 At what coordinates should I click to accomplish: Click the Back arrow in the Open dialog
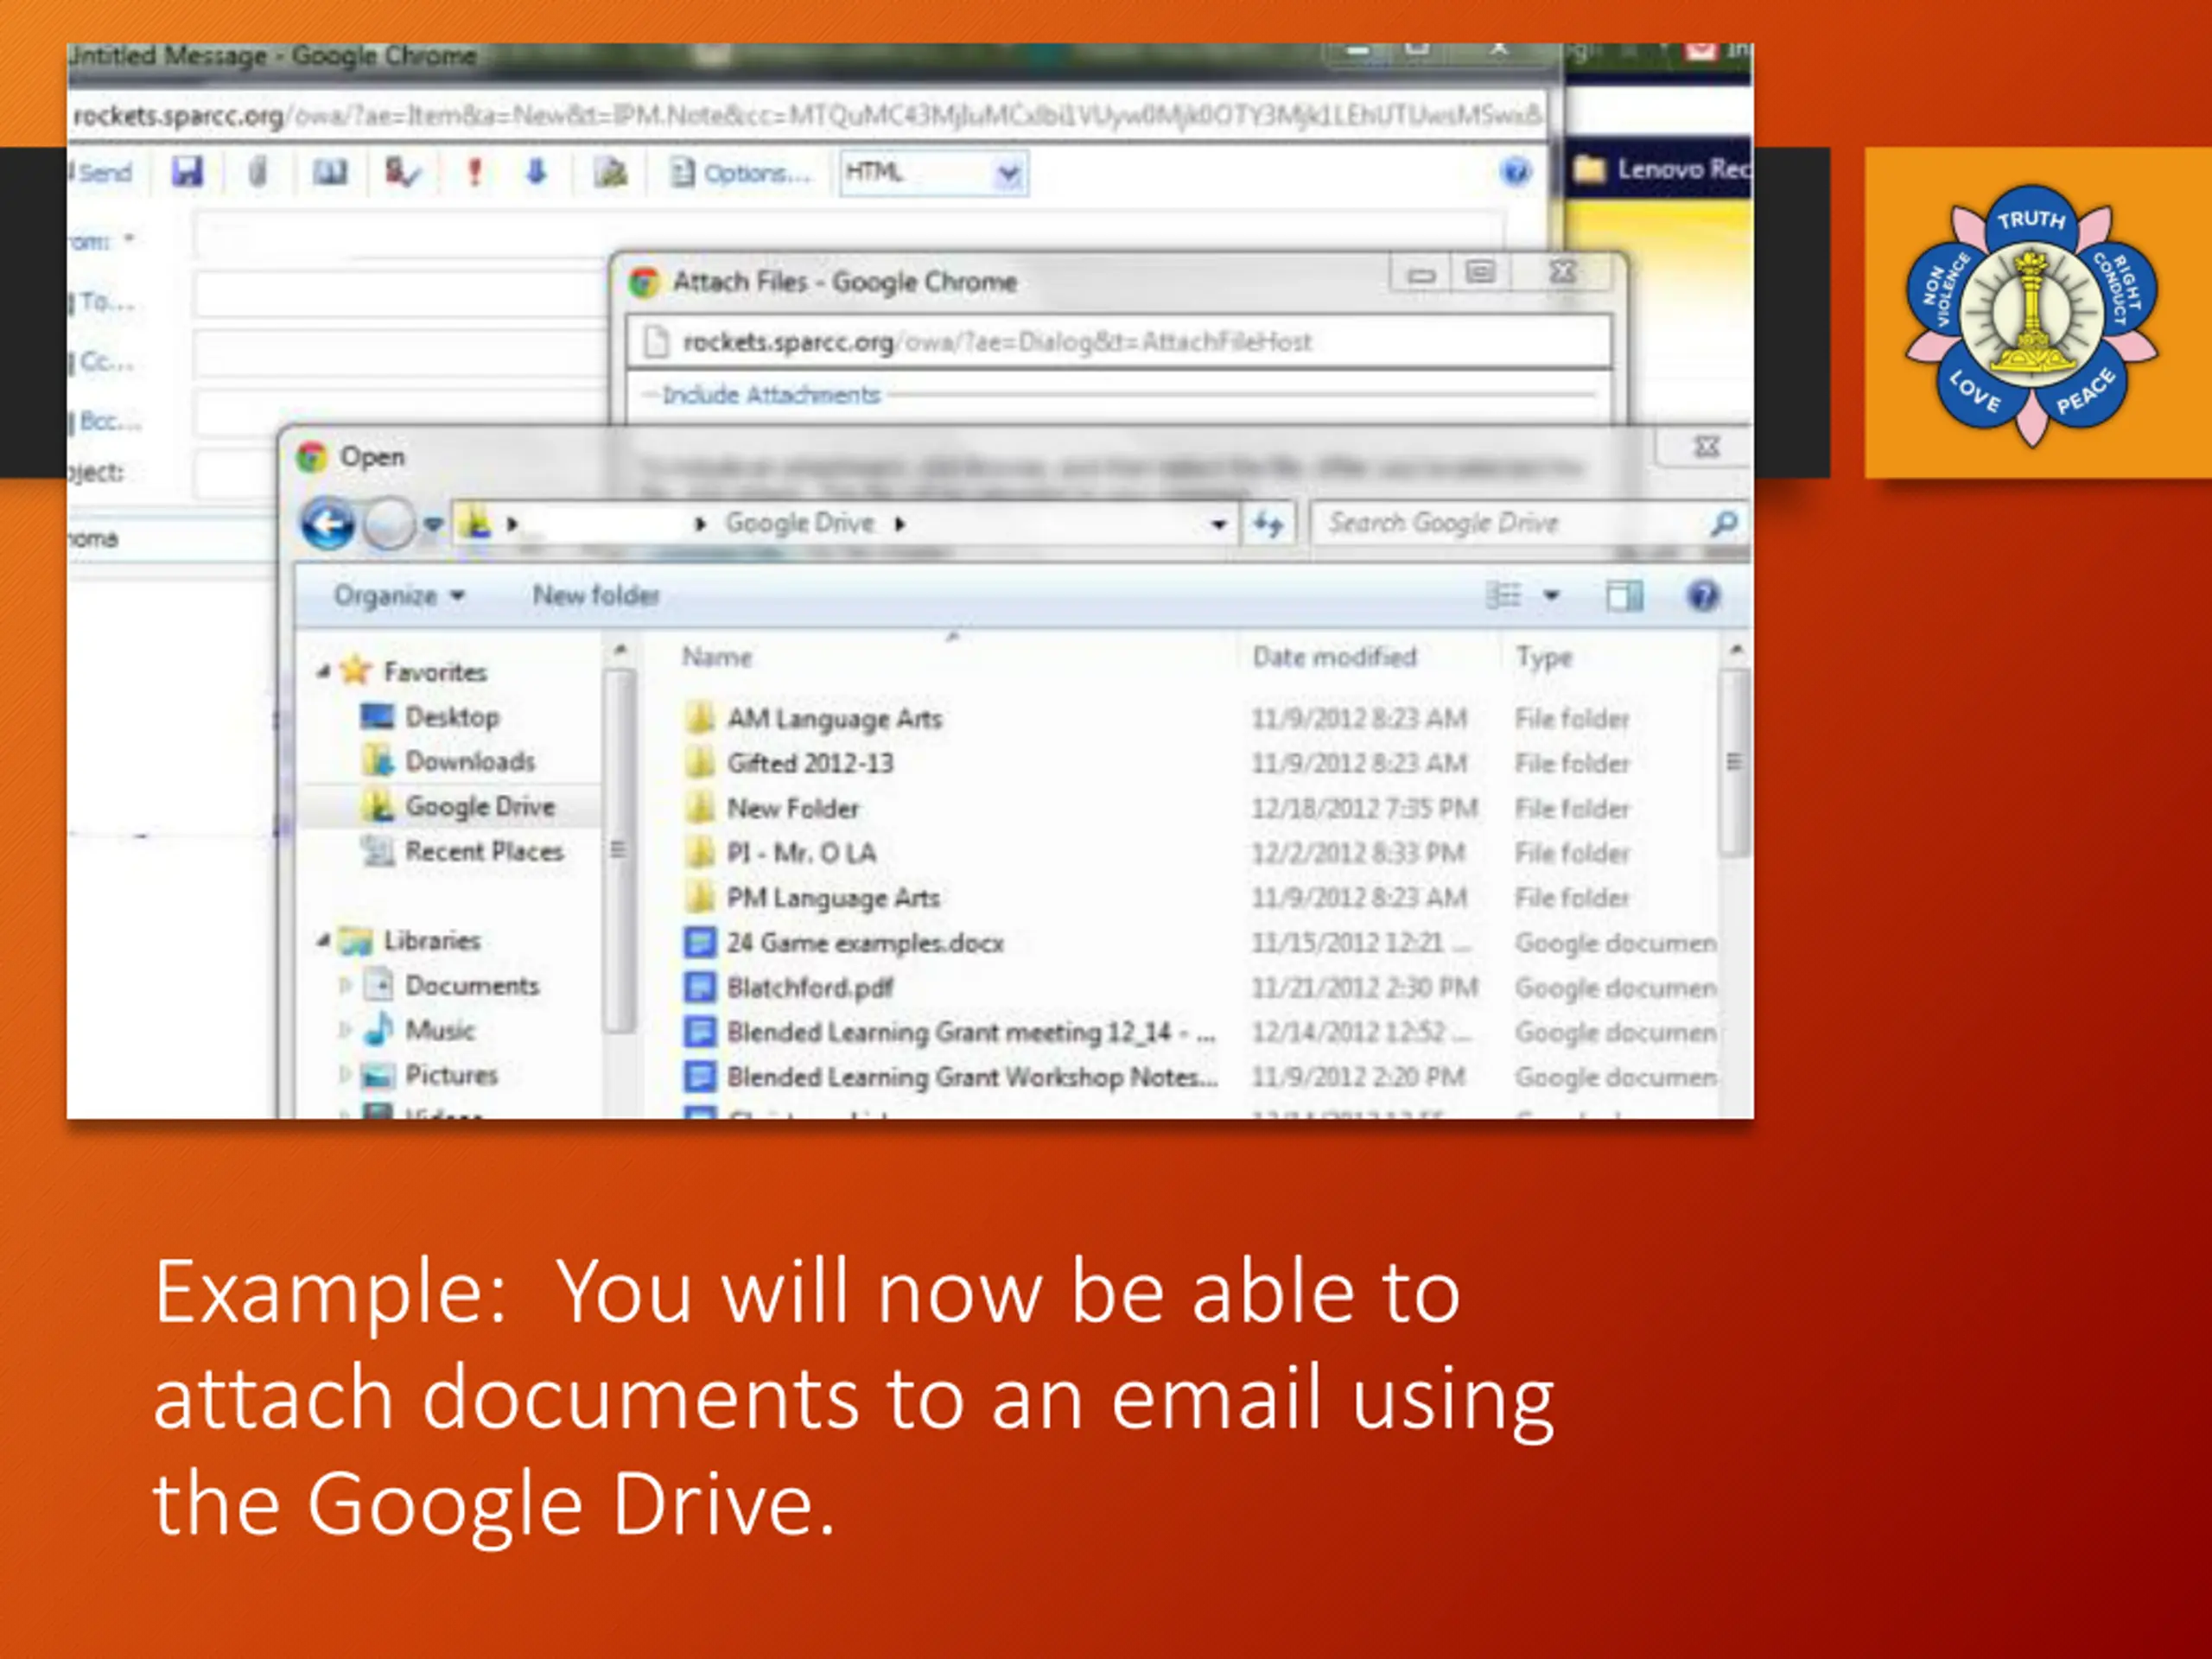tap(327, 524)
